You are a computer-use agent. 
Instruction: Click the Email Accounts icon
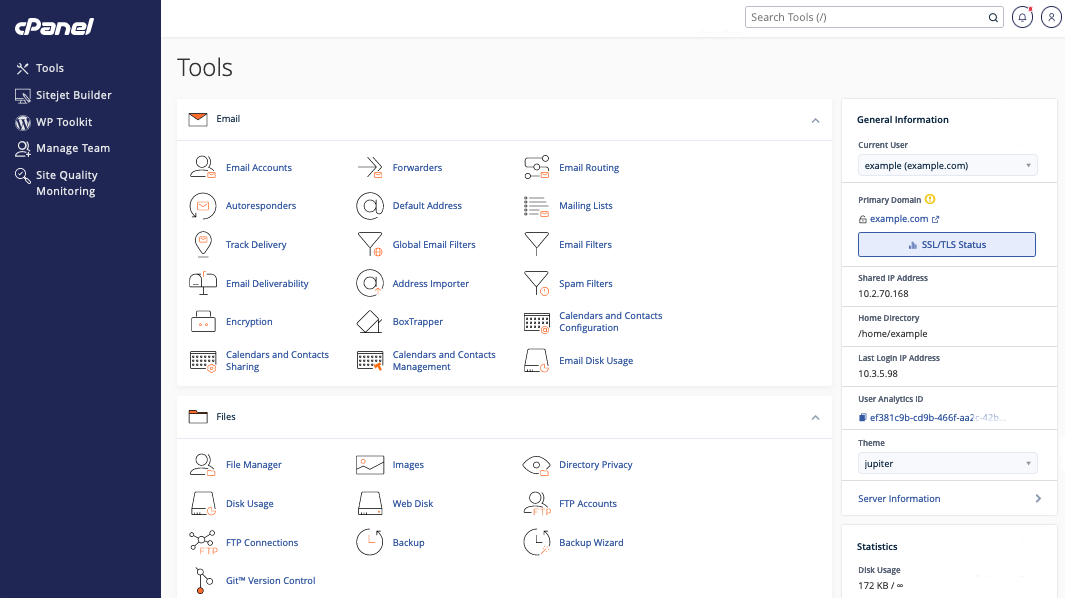click(x=203, y=167)
